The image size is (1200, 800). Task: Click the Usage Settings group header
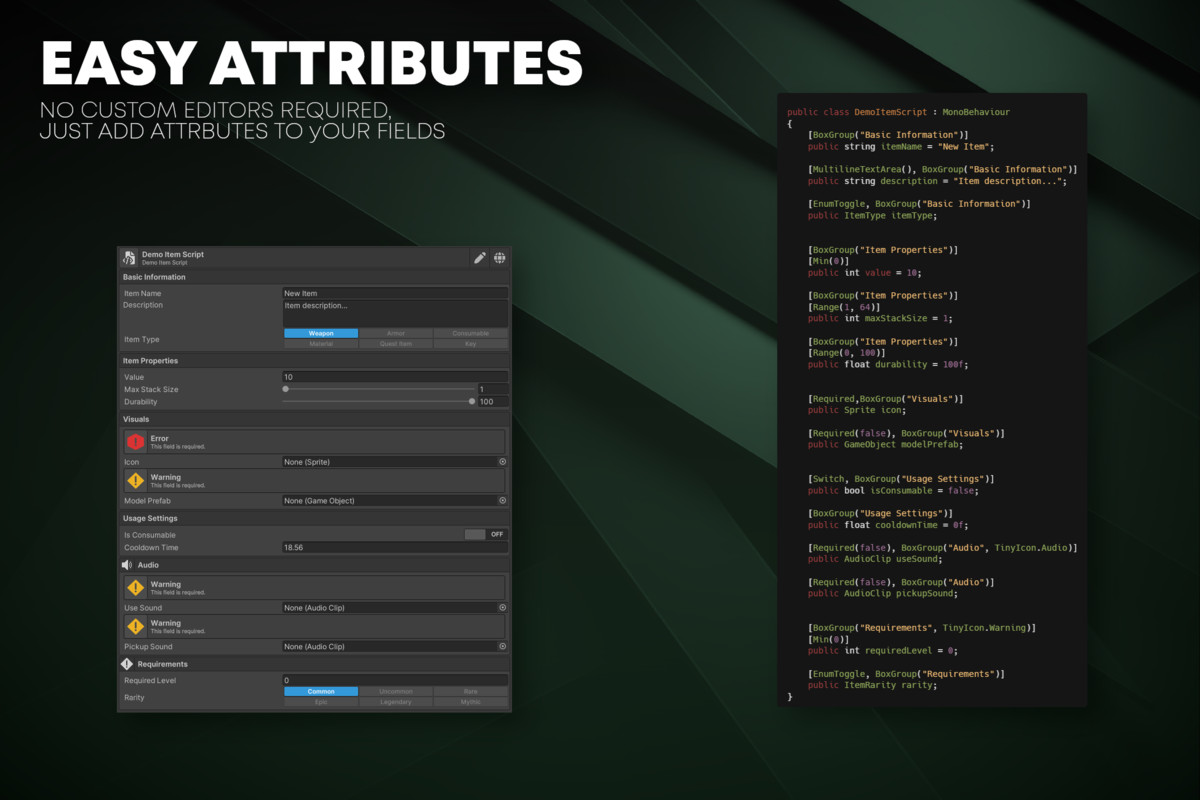point(150,518)
